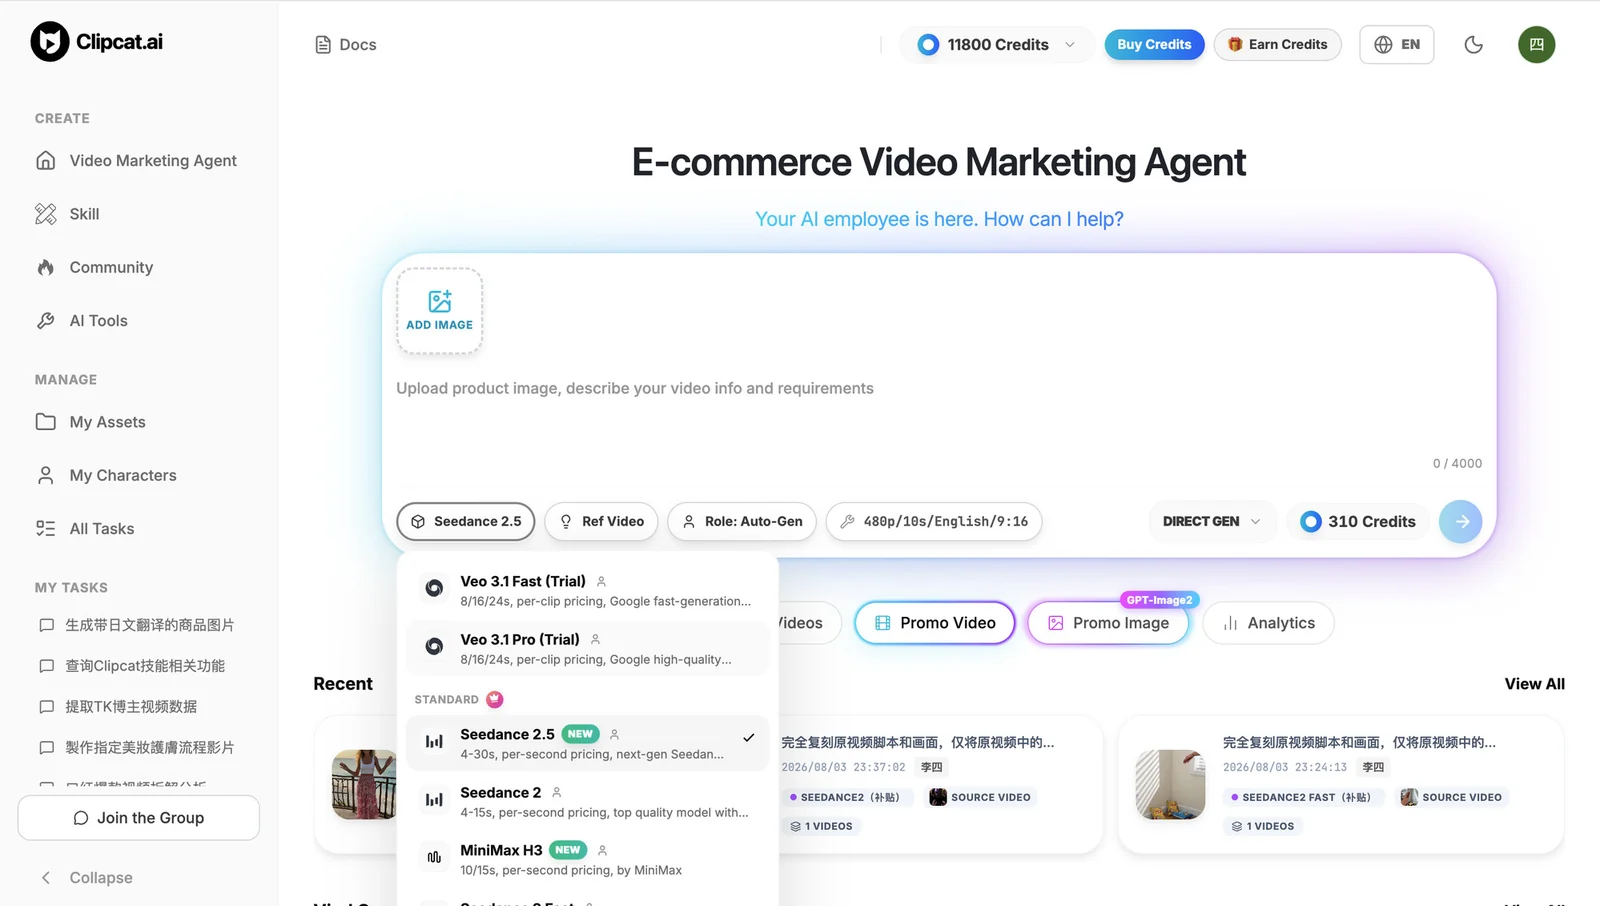The height and width of the screenshot is (906, 1600).
Task: Open the 480p/10s/English/9:16 settings
Action: [x=934, y=522]
